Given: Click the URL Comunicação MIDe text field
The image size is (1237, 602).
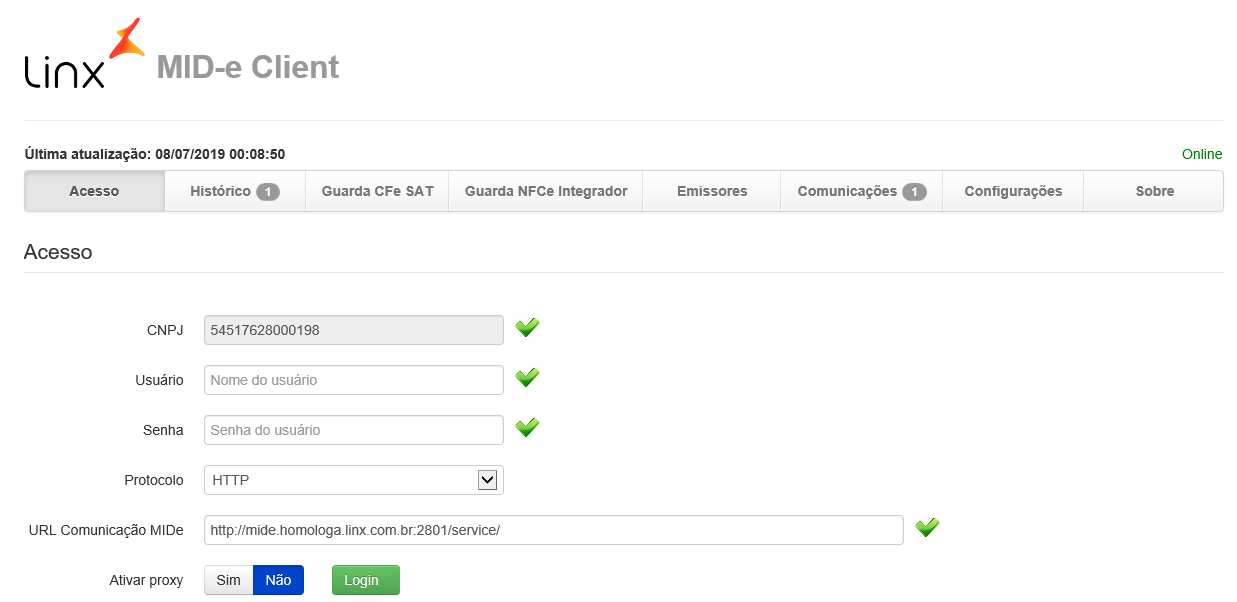Looking at the screenshot, I should click(553, 530).
